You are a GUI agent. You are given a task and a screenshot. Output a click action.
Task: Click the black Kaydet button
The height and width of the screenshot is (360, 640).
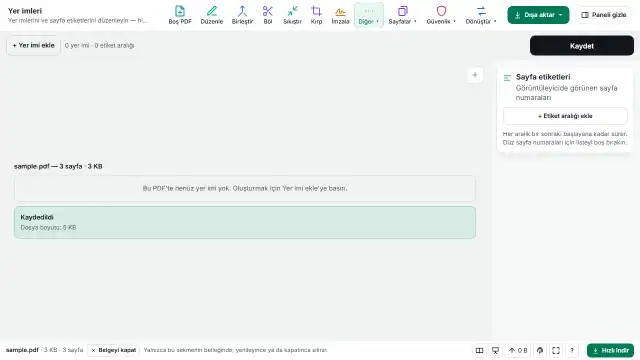pyautogui.click(x=582, y=46)
